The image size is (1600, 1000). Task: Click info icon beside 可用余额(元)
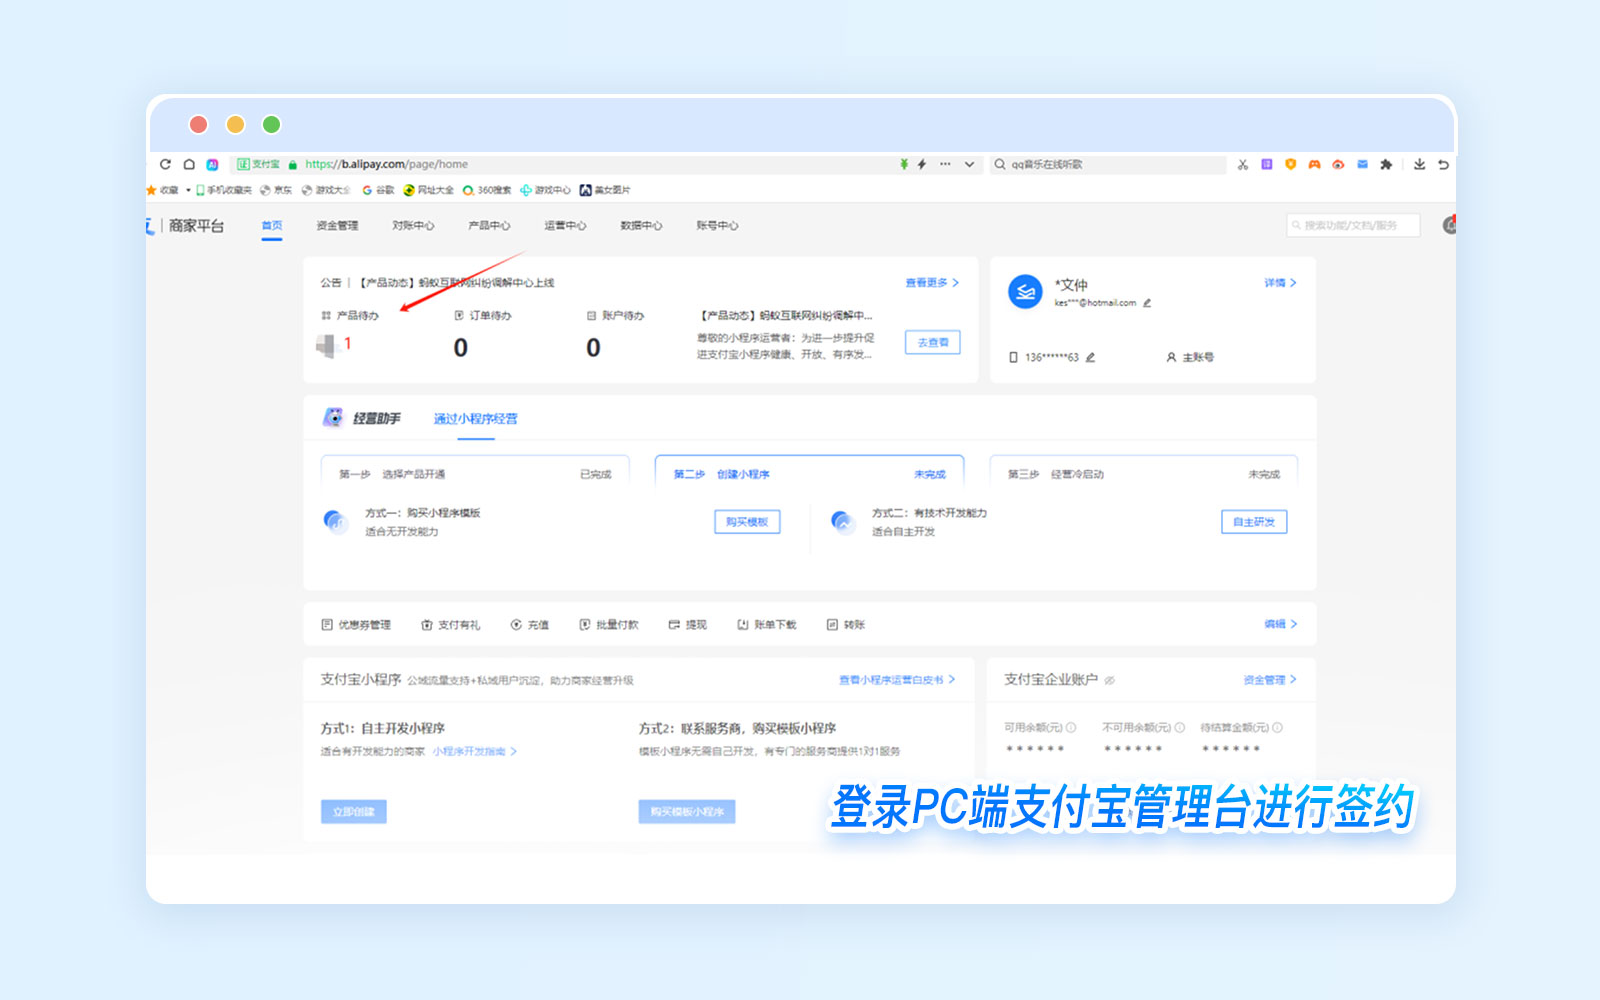coord(1071,728)
